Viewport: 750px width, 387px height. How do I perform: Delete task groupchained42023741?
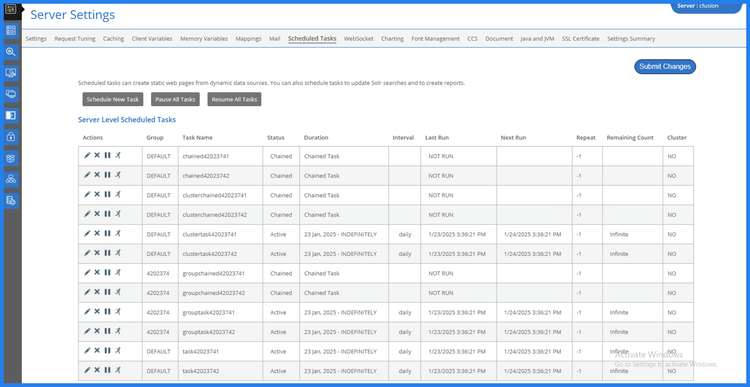(x=97, y=273)
